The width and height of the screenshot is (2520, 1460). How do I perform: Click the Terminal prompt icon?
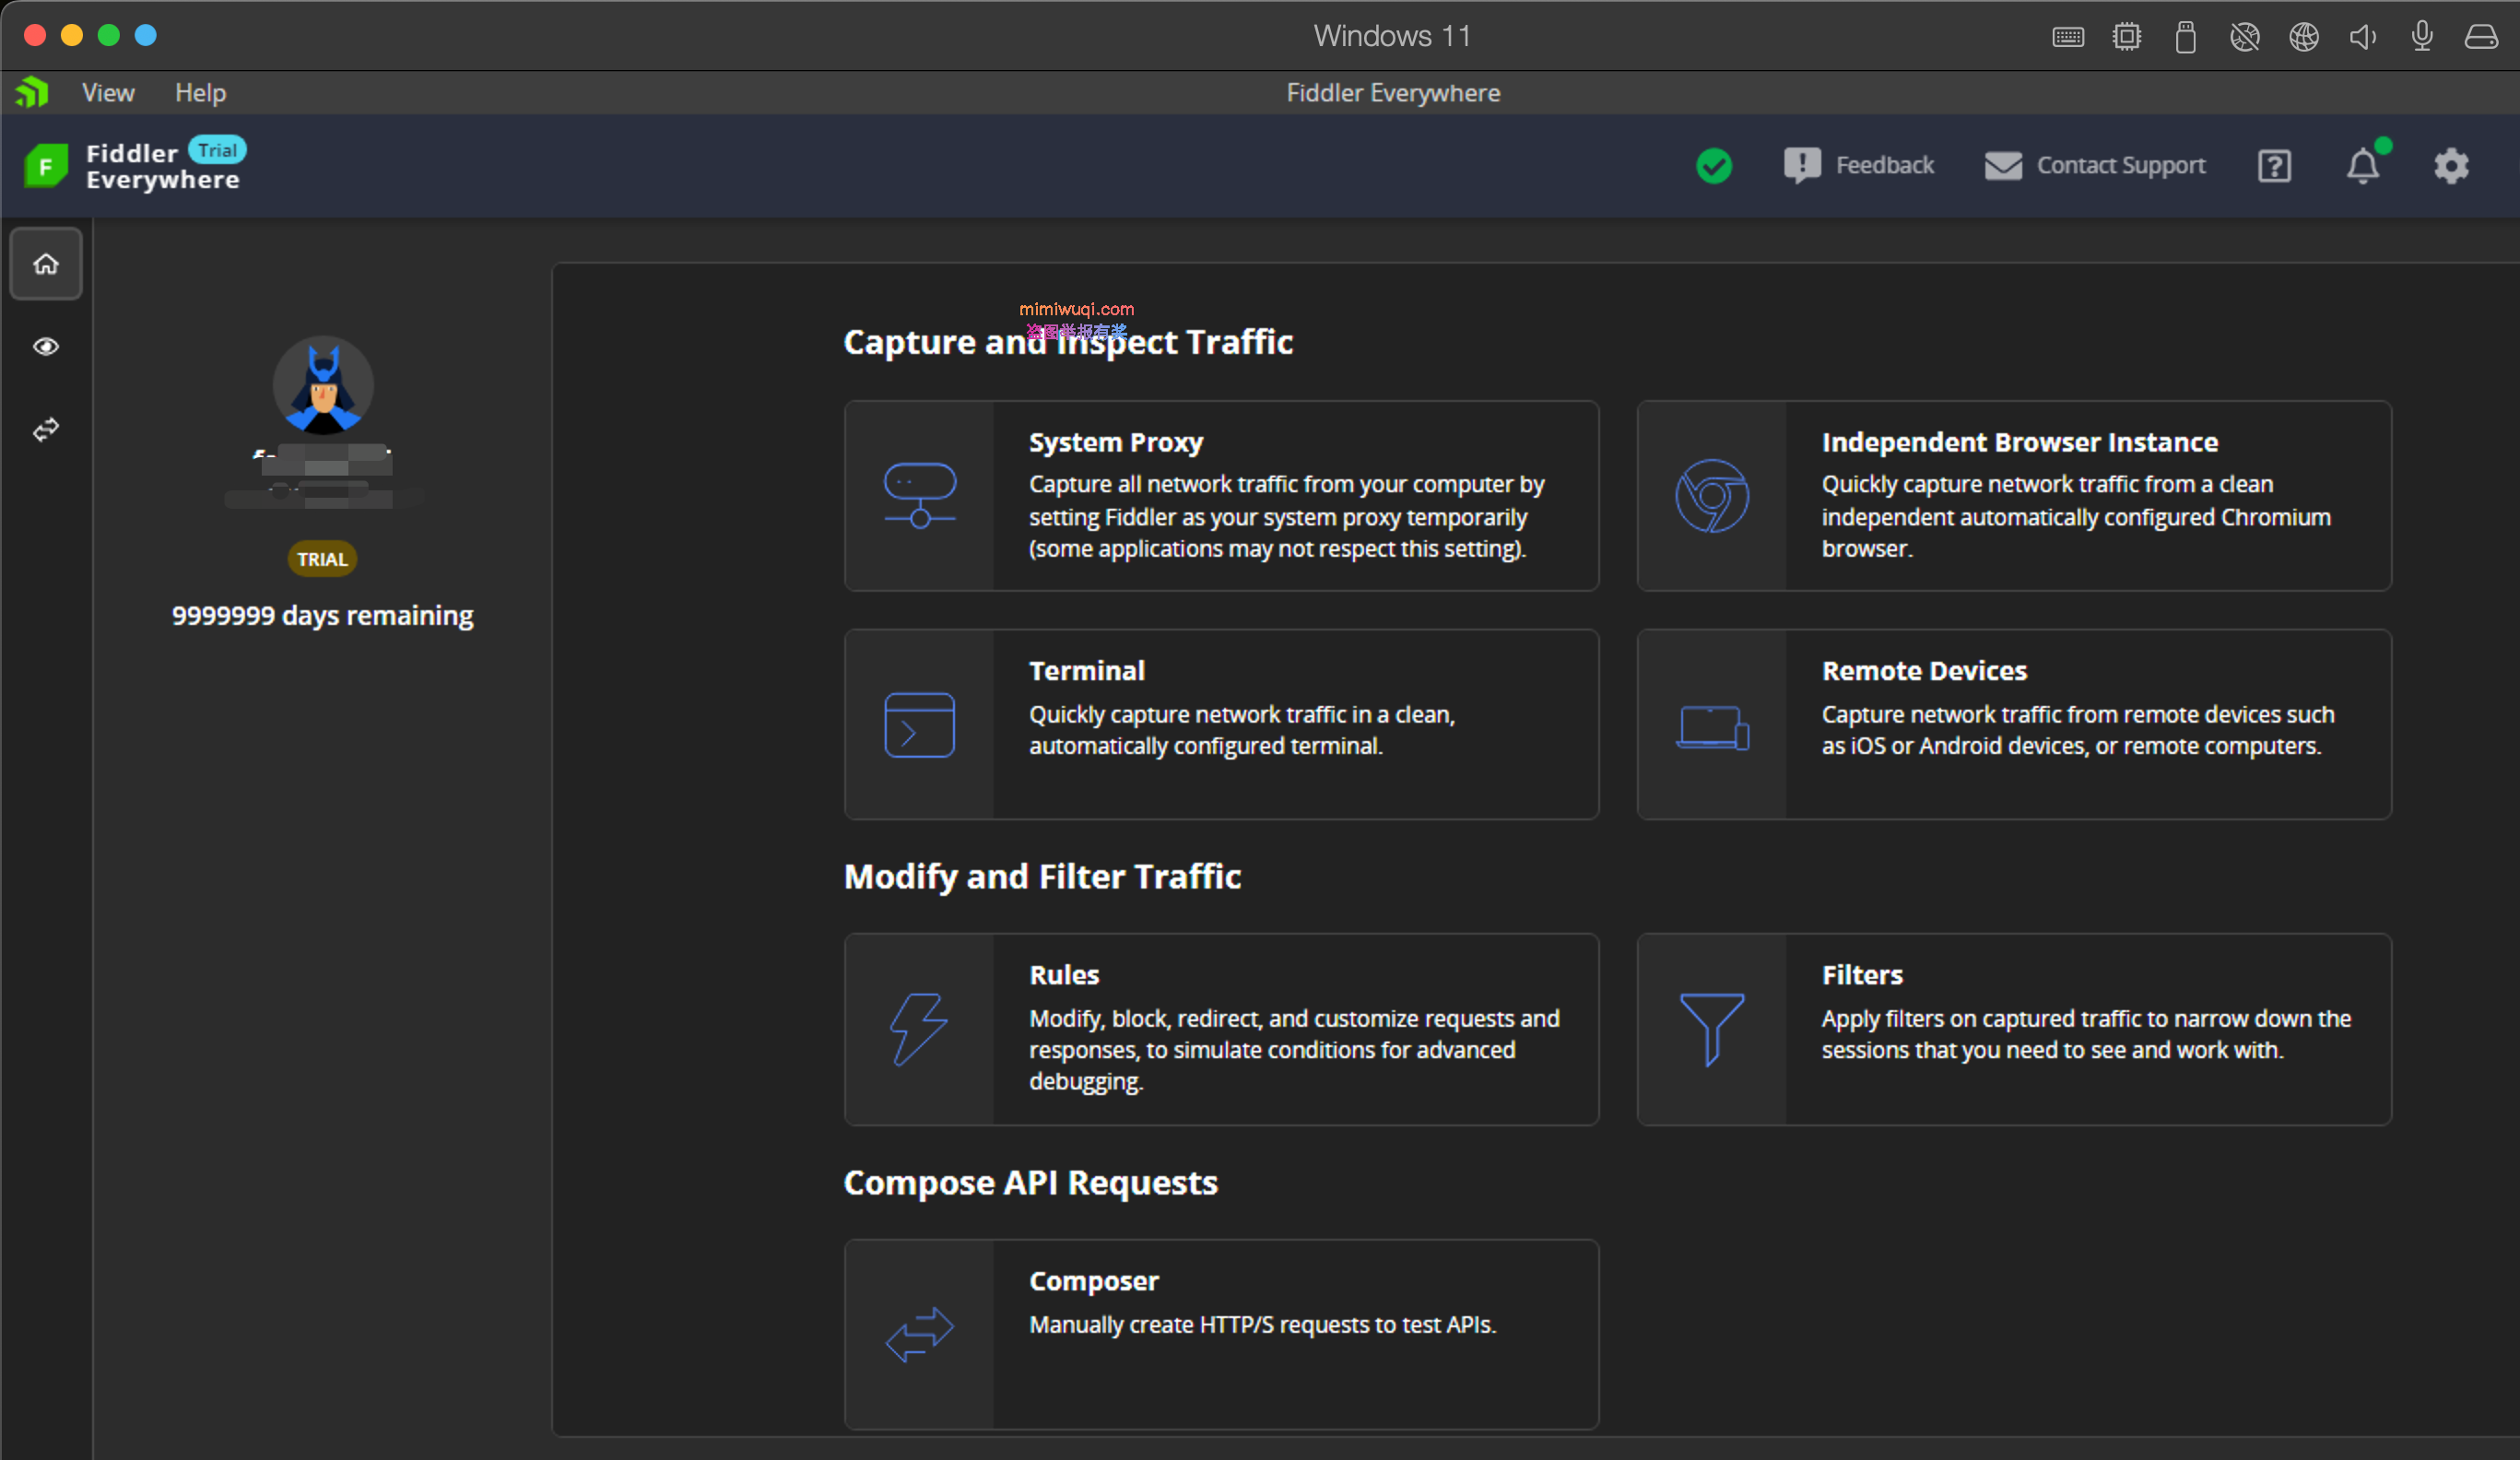(x=920, y=725)
